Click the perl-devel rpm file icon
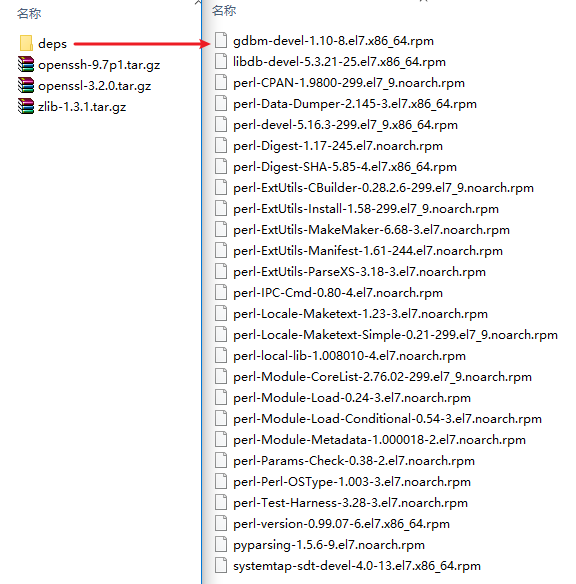The image size is (576, 584). [x=221, y=124]
